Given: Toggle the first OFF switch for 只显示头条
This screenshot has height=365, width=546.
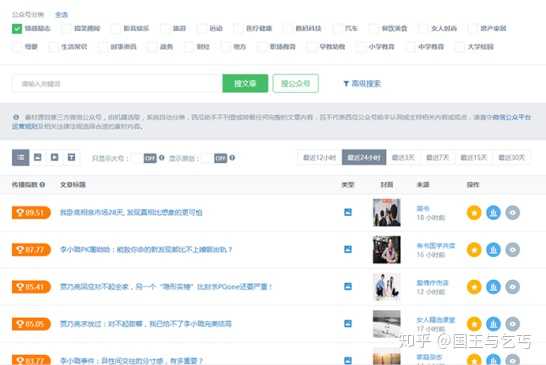Looking at the screenshot, I should [150, 158].
